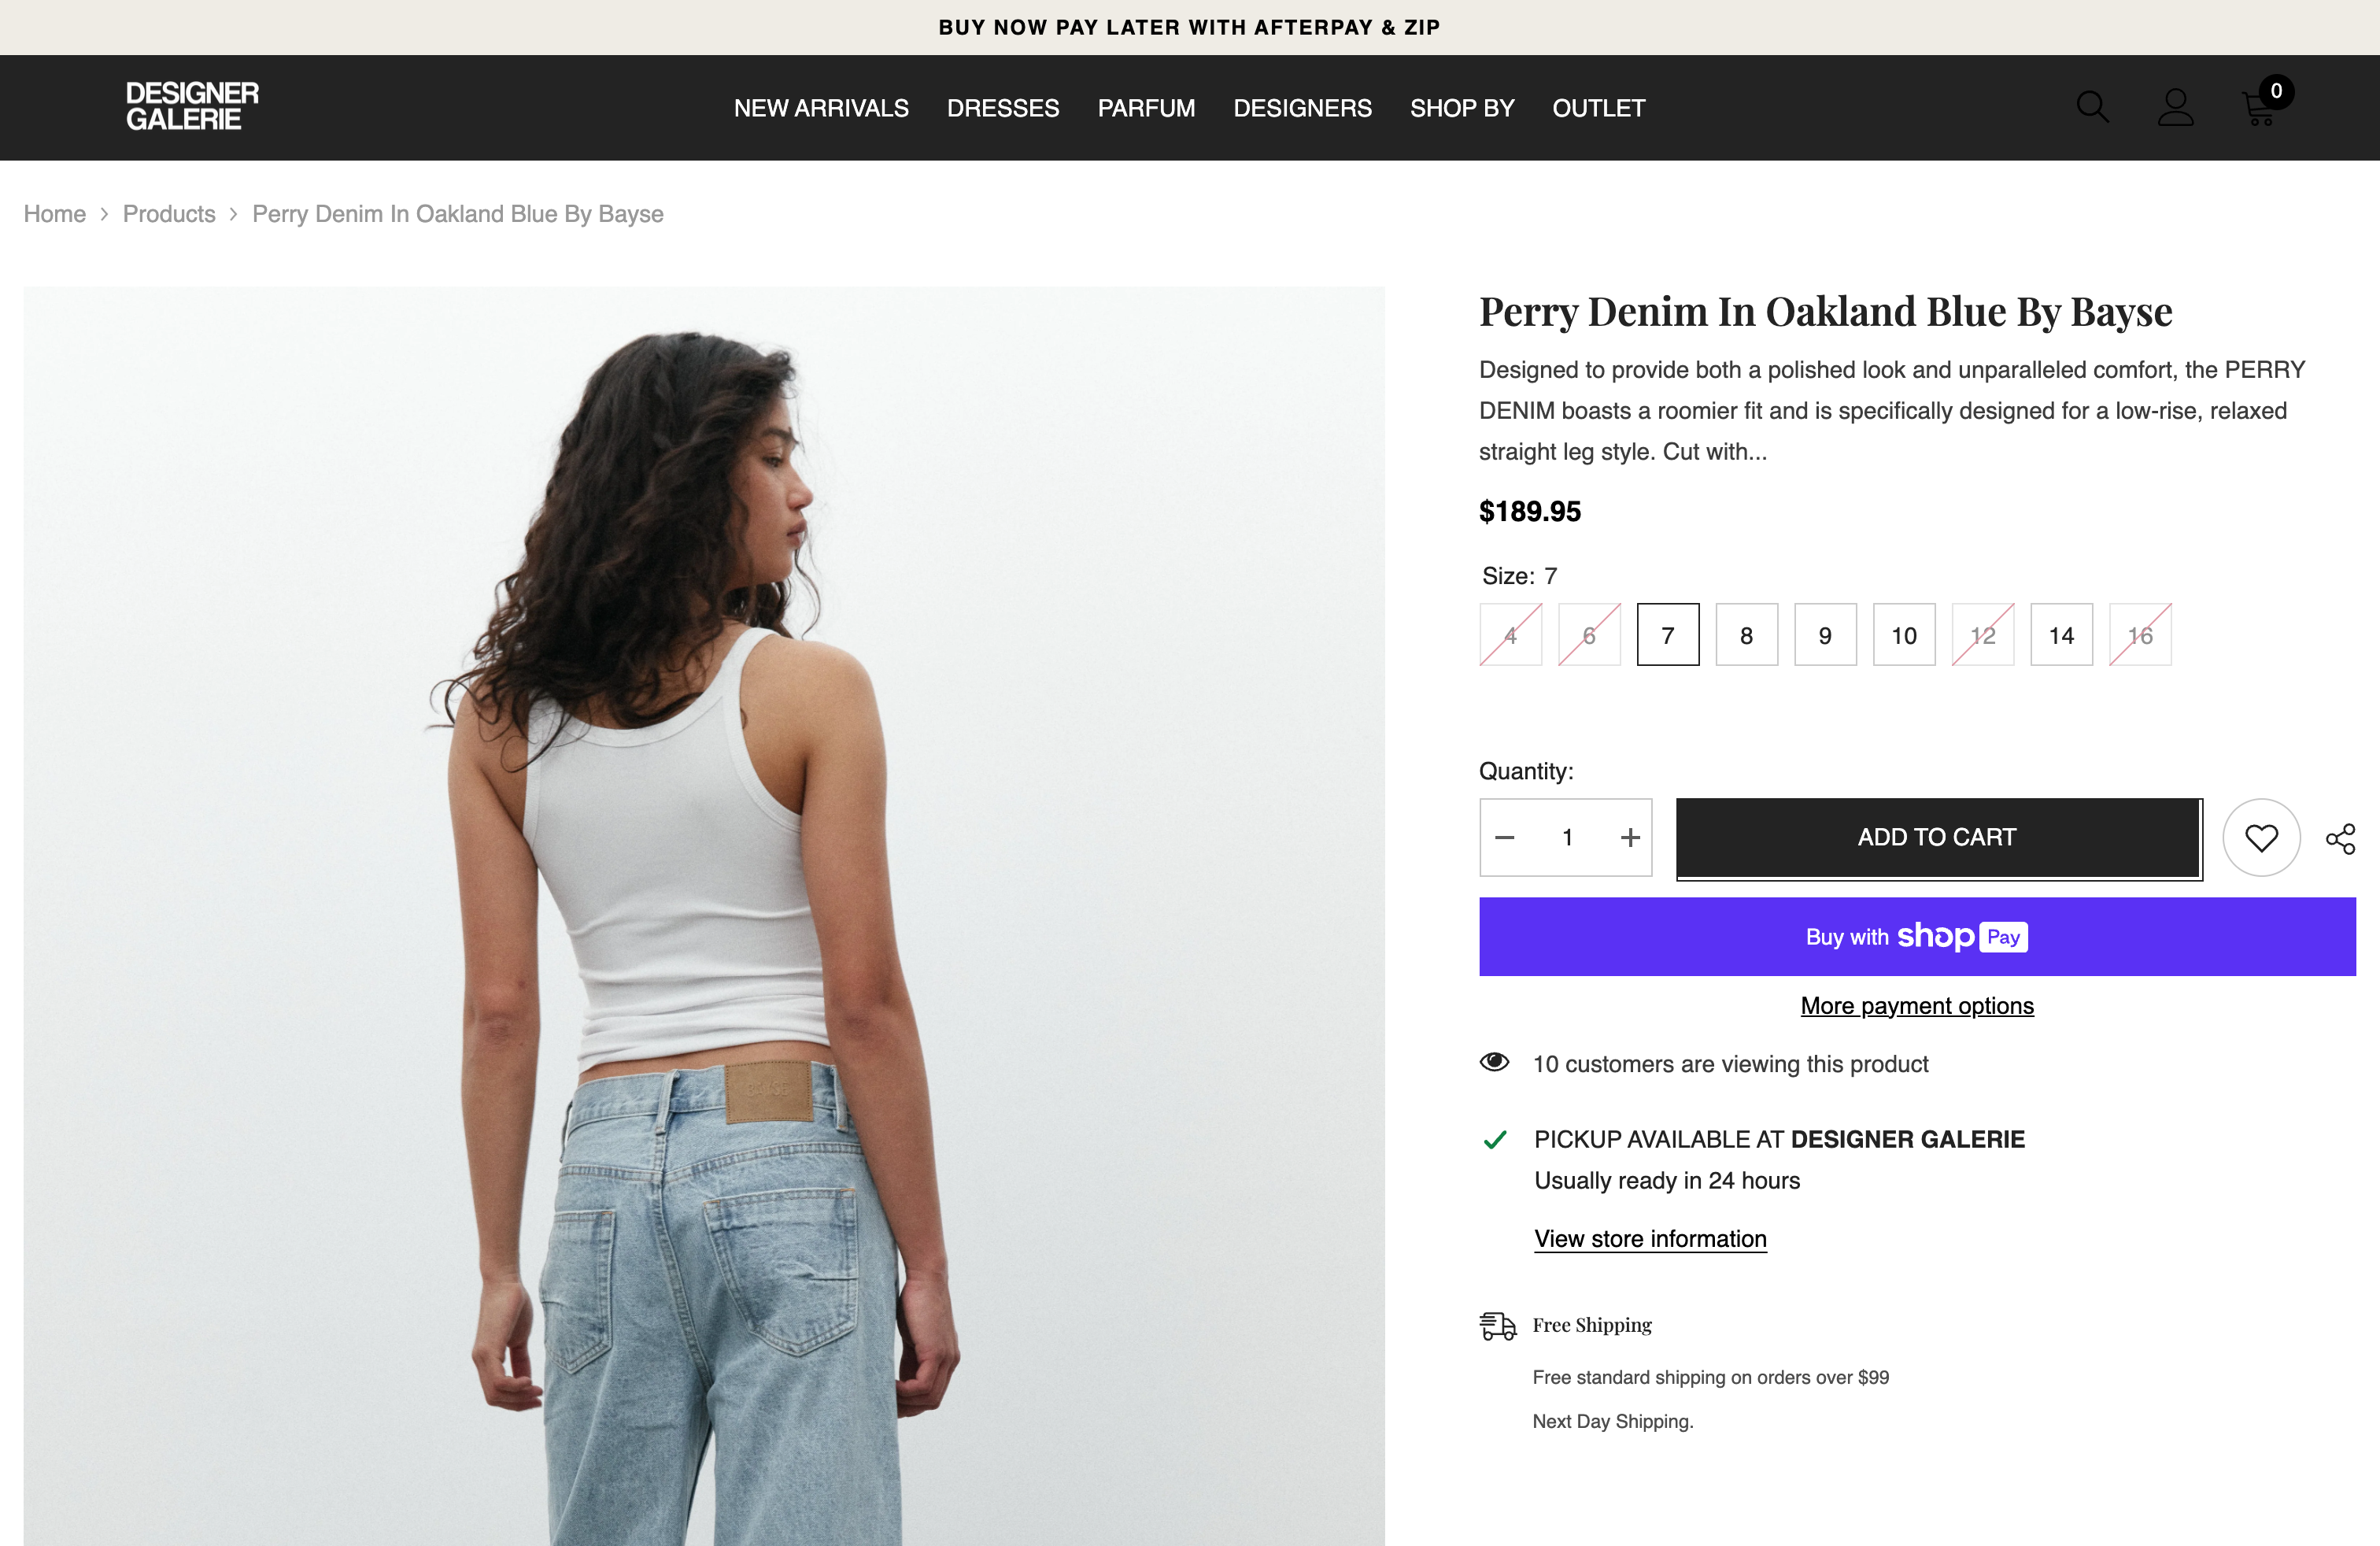Click the Designer Galerie logo

(x=192, y=107)
